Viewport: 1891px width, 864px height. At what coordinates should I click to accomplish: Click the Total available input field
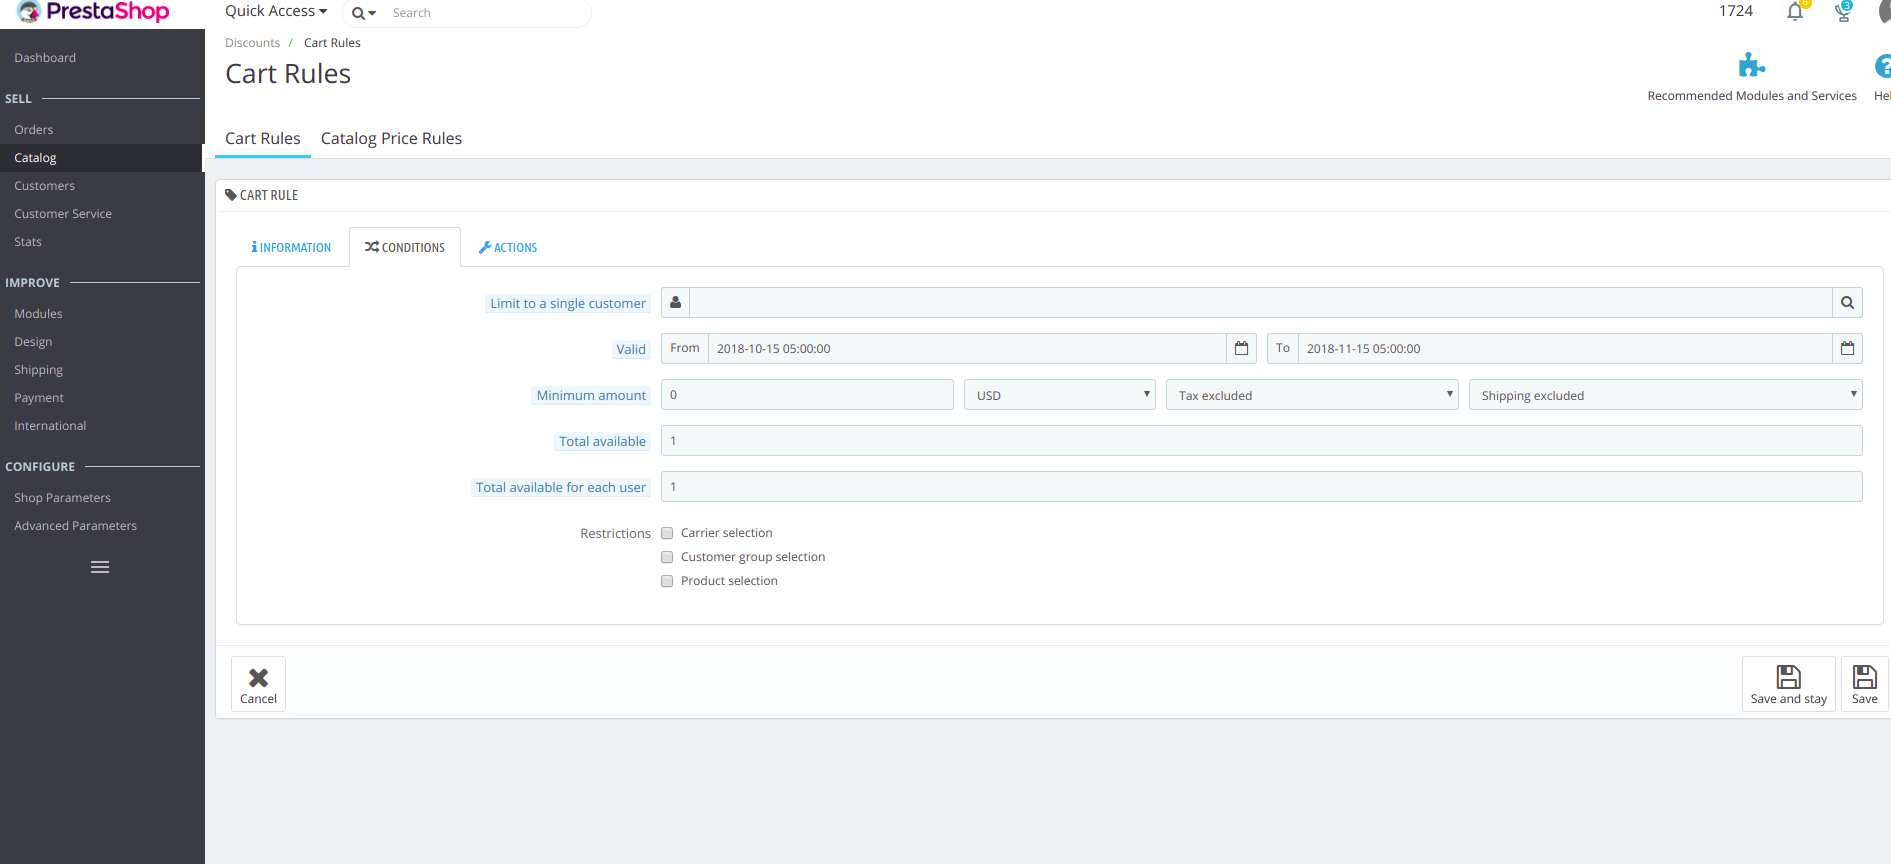tap(1261, 441)
